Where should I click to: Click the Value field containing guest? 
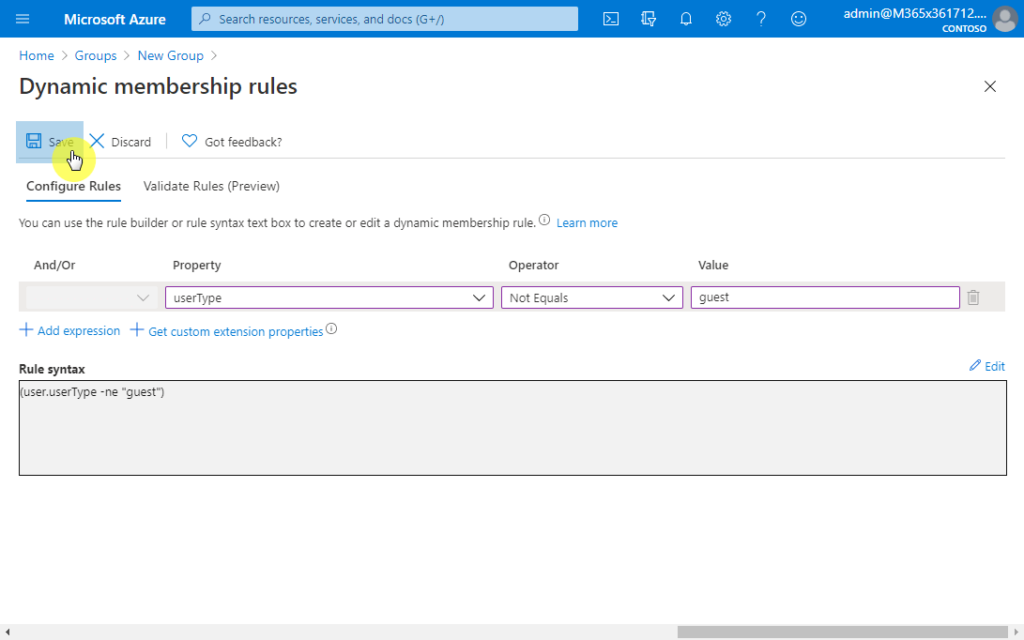825,297
